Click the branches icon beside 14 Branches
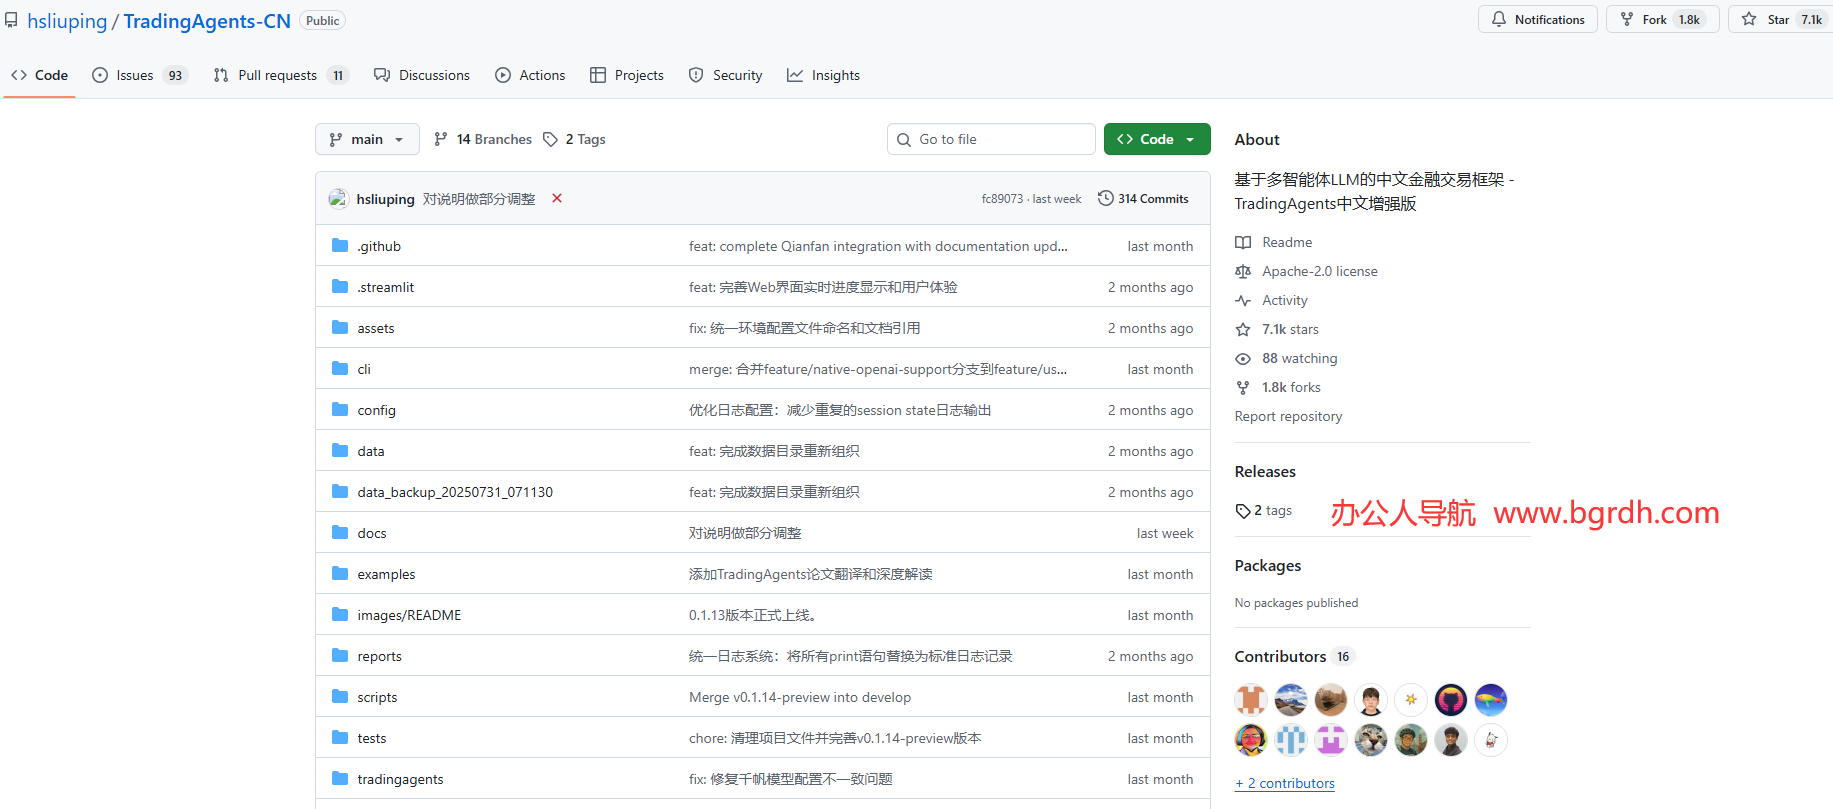This screenshot has height=809, width=1833. [441, 139]
